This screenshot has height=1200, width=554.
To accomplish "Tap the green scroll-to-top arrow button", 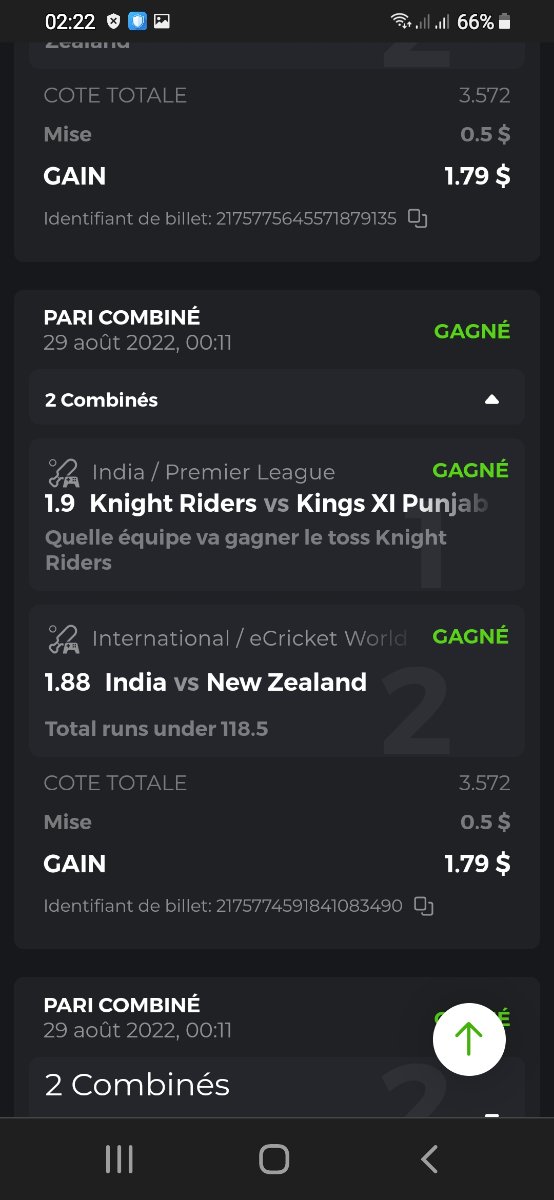I will 469,1039.
